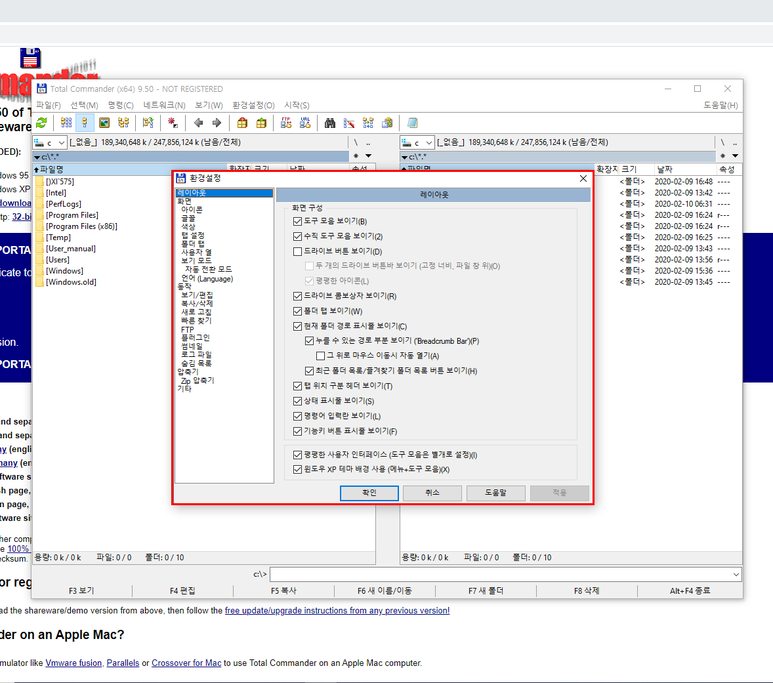
Task: Open the FTP connect icon
Action: [286, 123]
